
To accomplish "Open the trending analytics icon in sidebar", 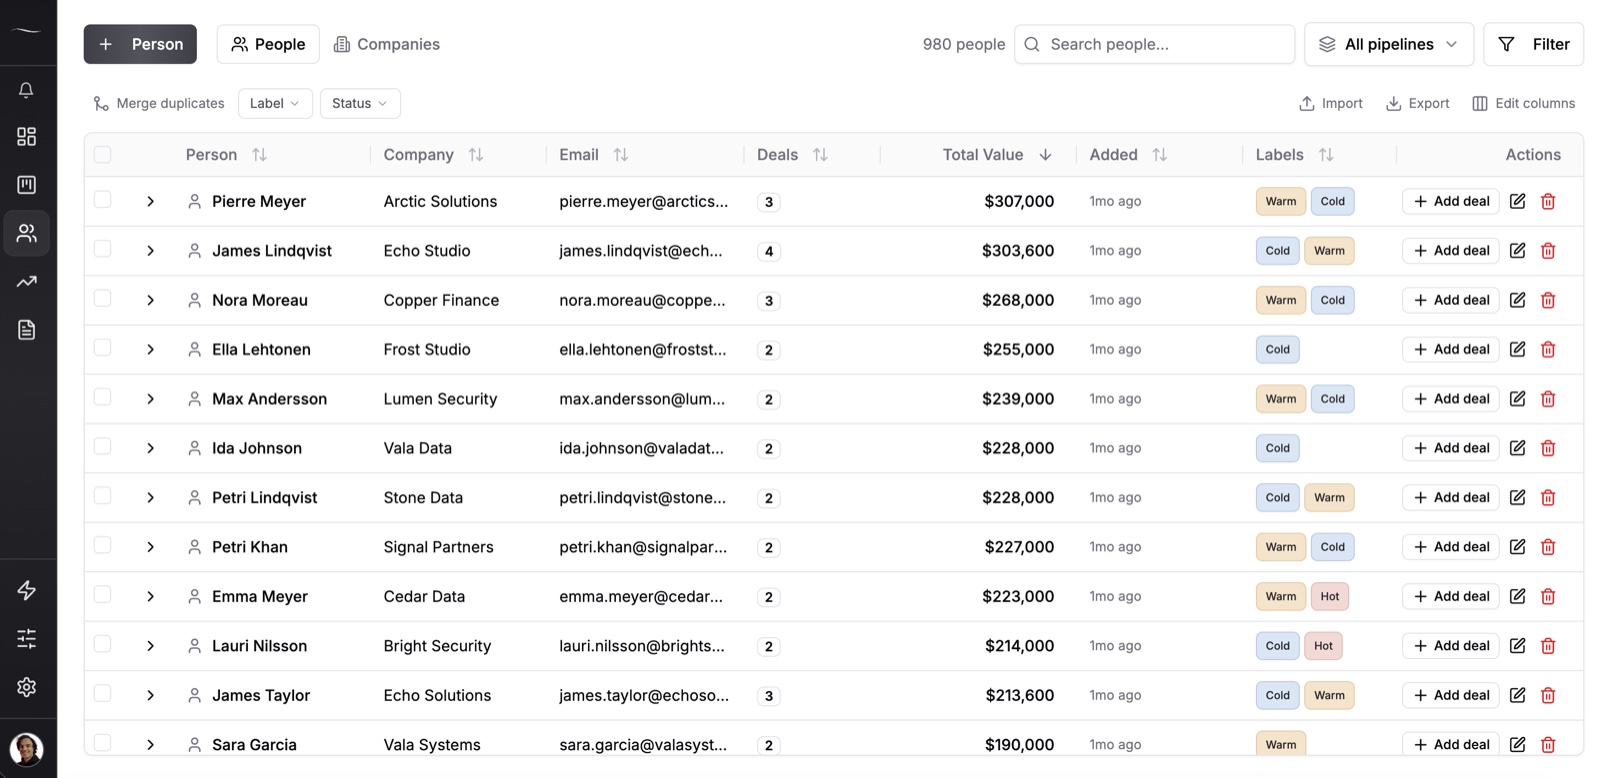I will [27, 282].
